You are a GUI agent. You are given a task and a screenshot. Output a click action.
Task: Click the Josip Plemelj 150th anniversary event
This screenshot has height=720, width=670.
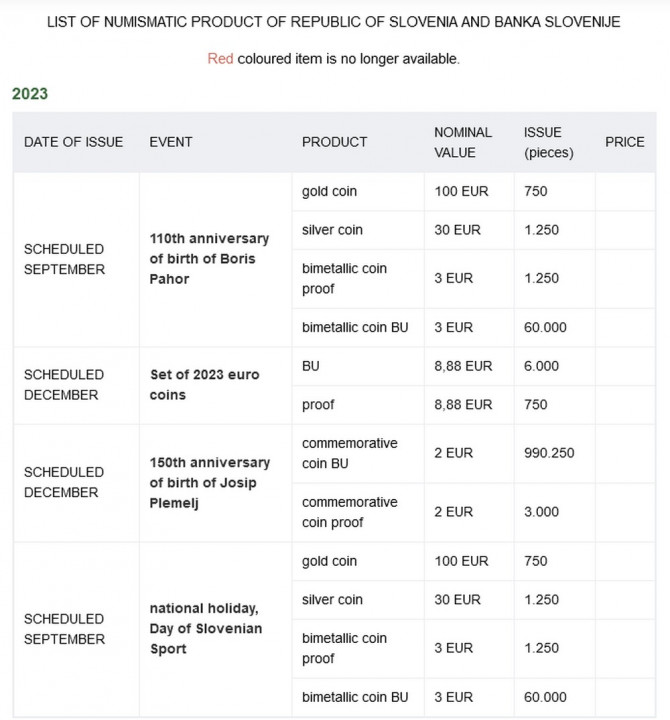click(209, 483)
